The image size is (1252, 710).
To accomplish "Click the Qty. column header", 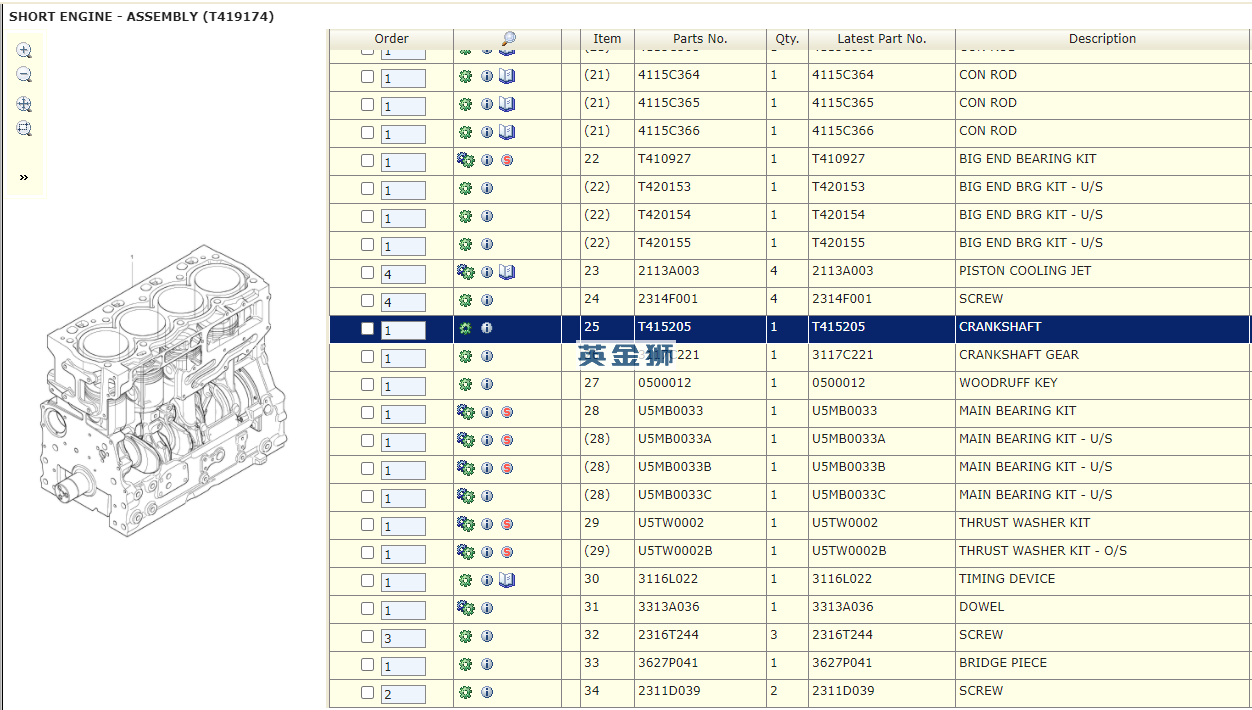I will 787,39.
